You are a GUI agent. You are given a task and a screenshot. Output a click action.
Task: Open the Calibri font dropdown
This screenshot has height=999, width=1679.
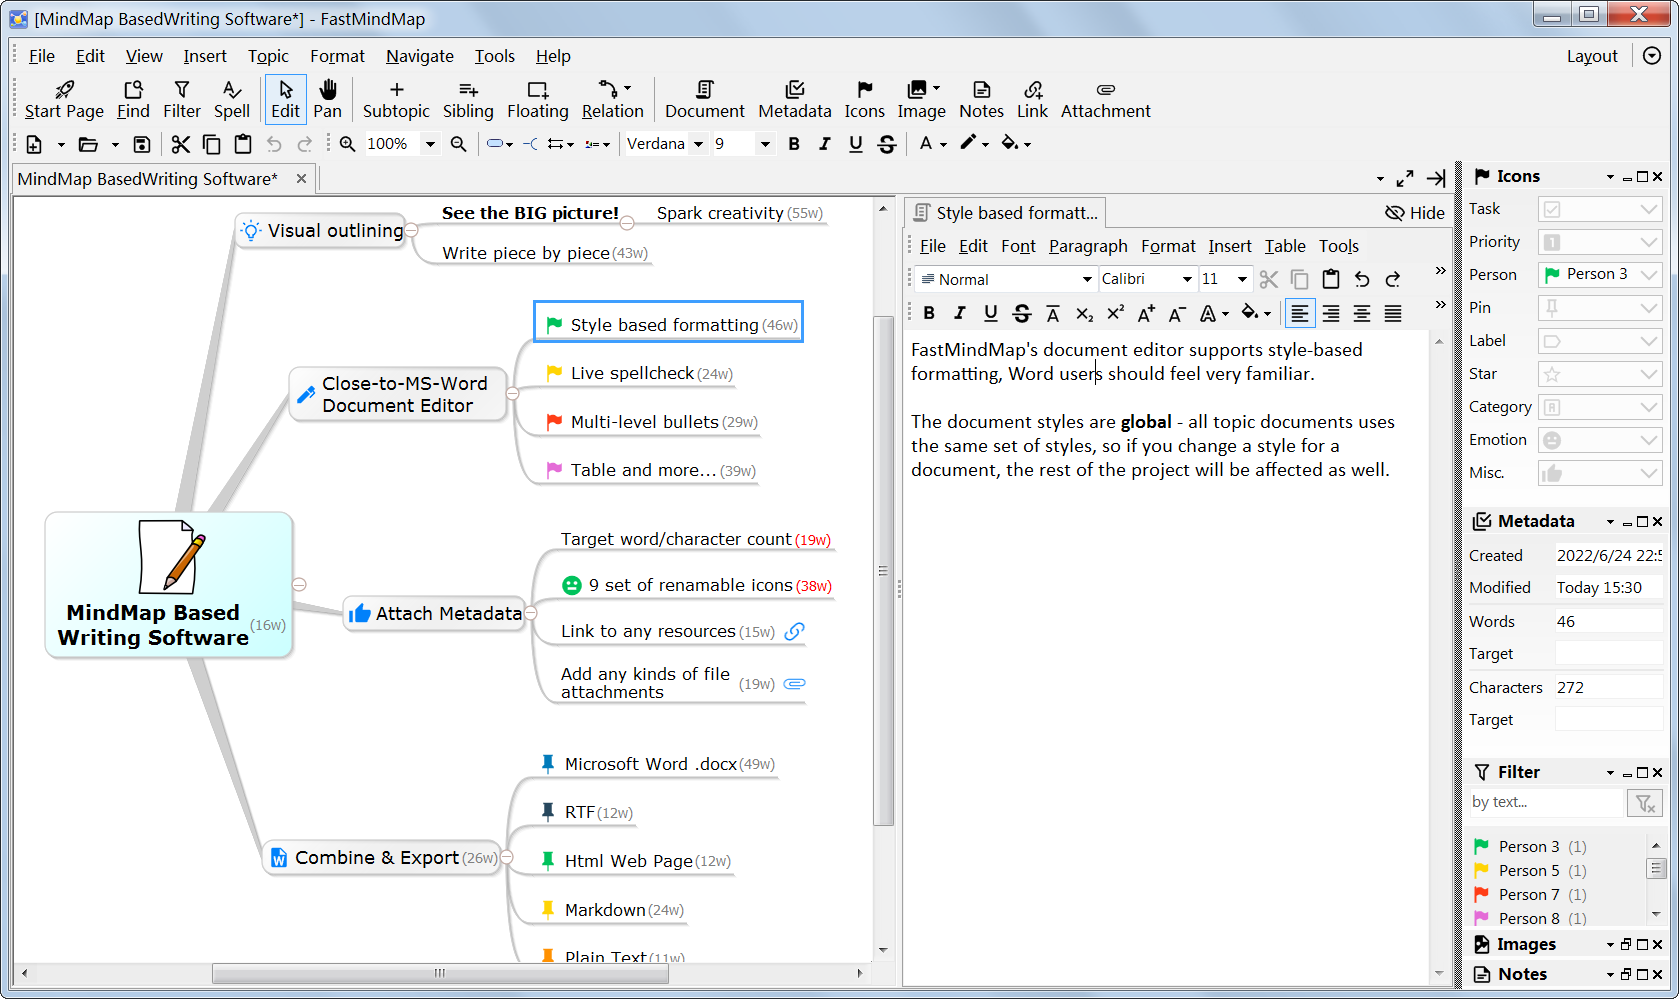[x=1187, y=279]
